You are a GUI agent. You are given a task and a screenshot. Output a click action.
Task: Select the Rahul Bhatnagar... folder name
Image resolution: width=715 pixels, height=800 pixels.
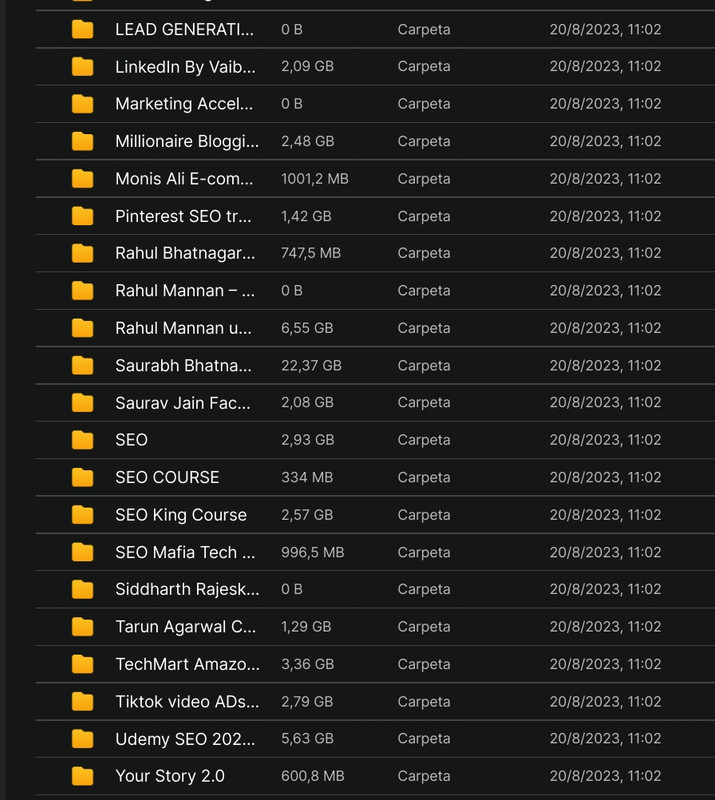(185, 253)
